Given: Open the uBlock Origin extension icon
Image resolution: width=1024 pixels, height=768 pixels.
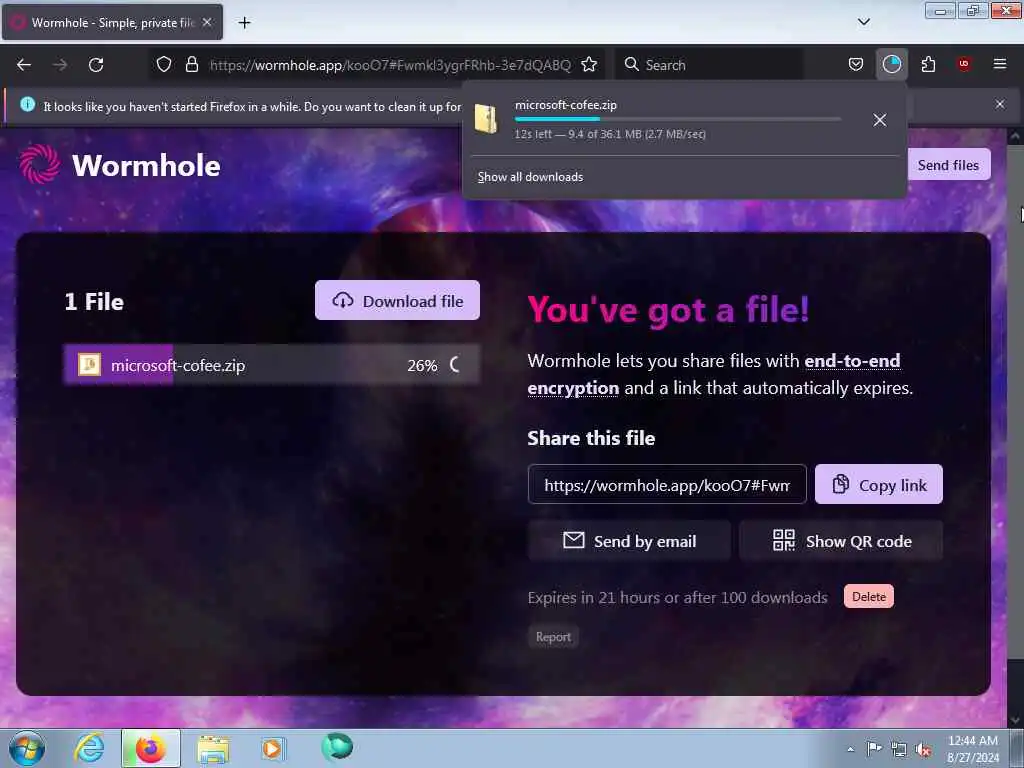Looking at the screenshot, I should point(964,64).
